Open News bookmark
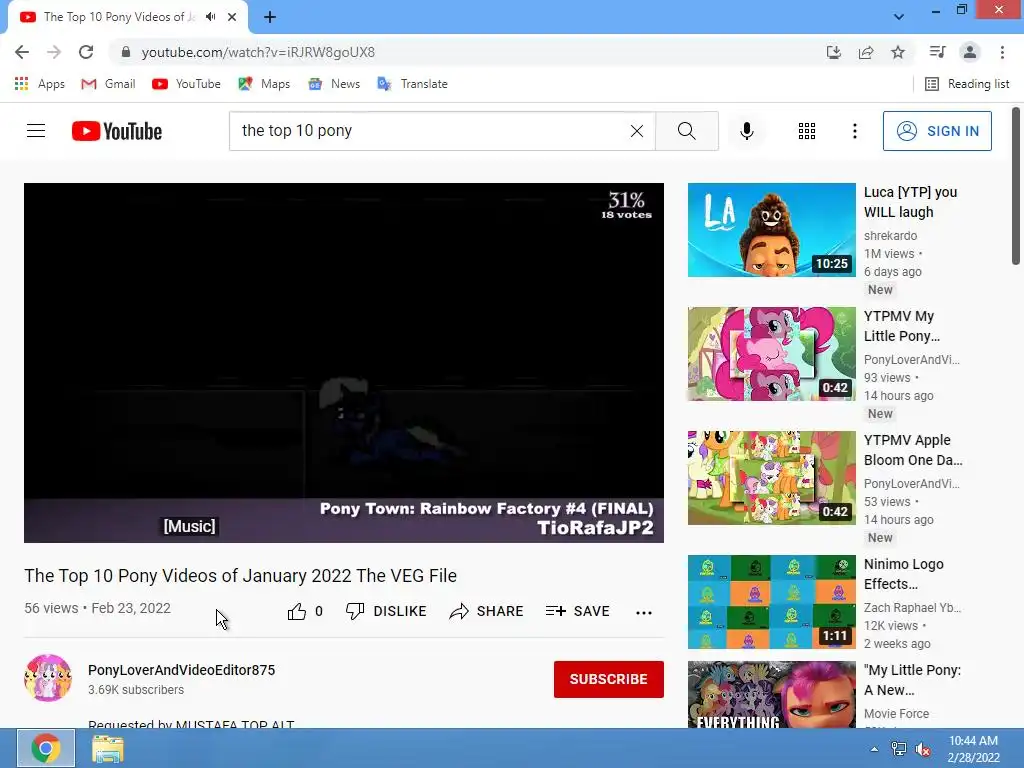The height and width of the screenshot is (768, 1024). coord(334,84)
